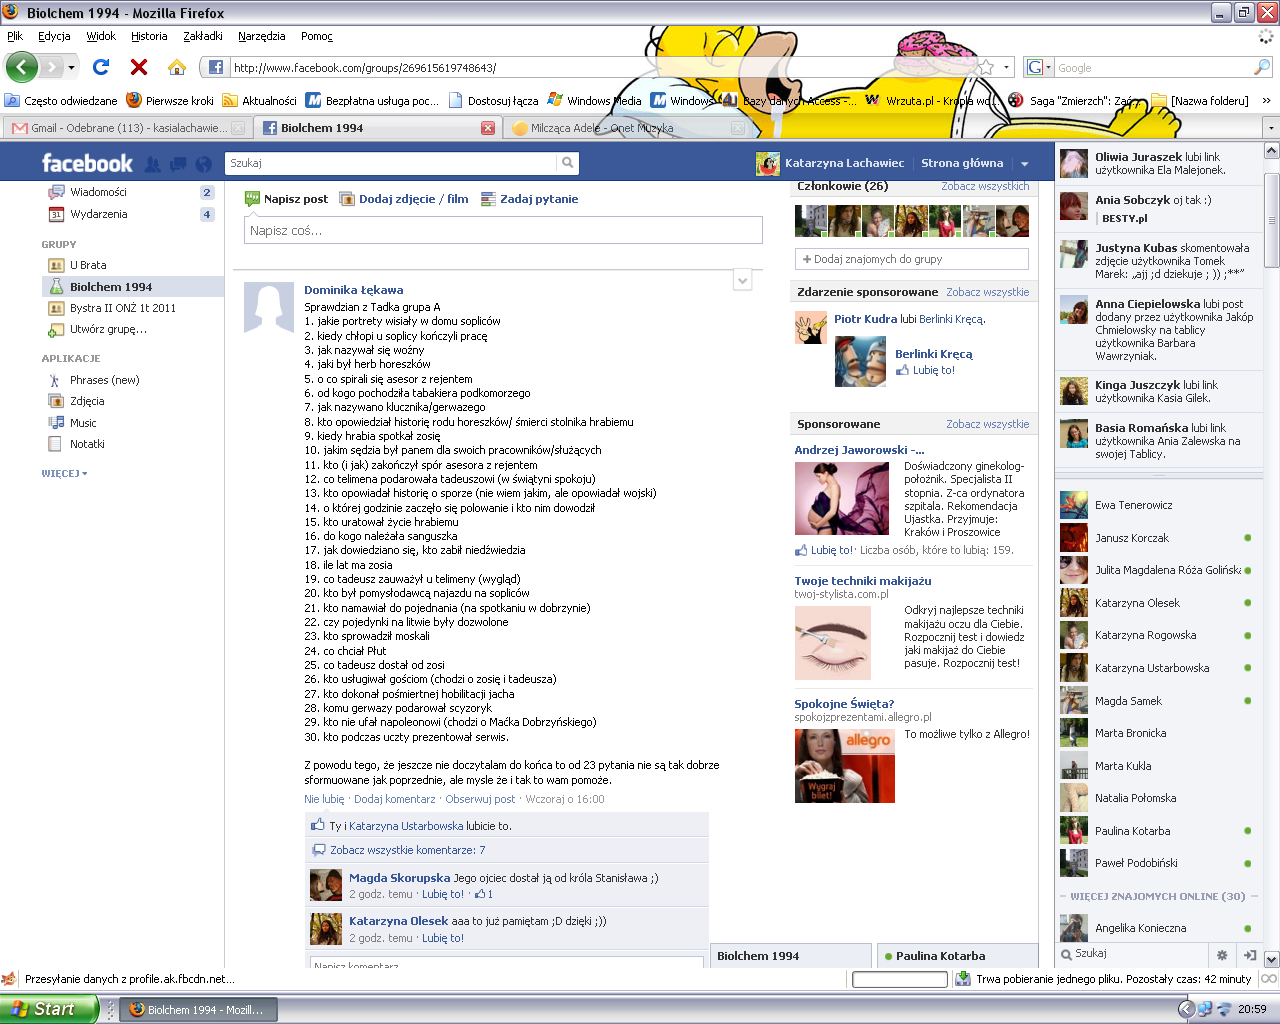Expand post options arrow on Dominika's post
Screen dimensions: 1280x1024
point(742,281)
